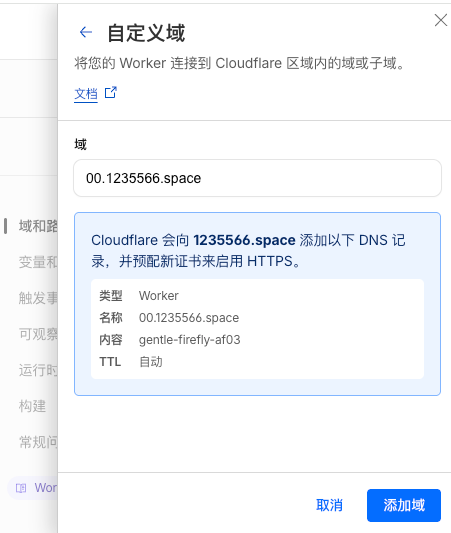451x533 pixels.
Task: Click the 取消 button
Action: click(329, 505)
